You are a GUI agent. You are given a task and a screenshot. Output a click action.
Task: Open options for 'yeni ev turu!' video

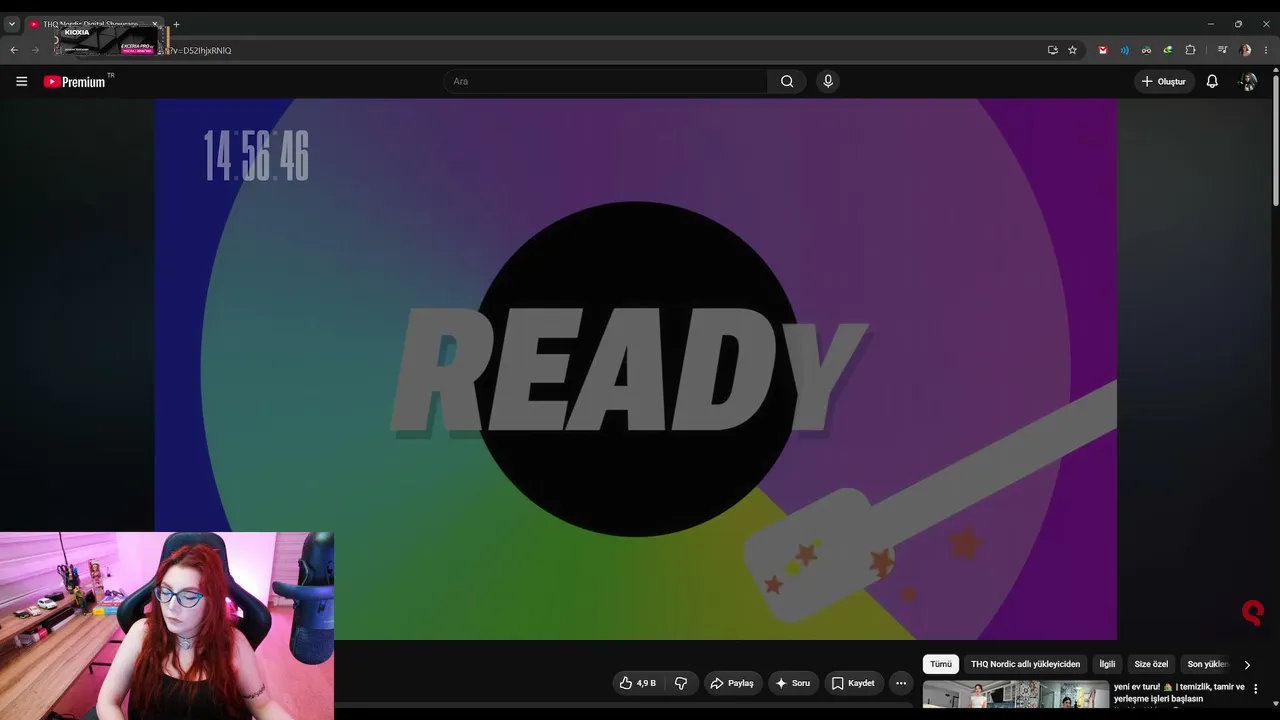pos(1256,689)
